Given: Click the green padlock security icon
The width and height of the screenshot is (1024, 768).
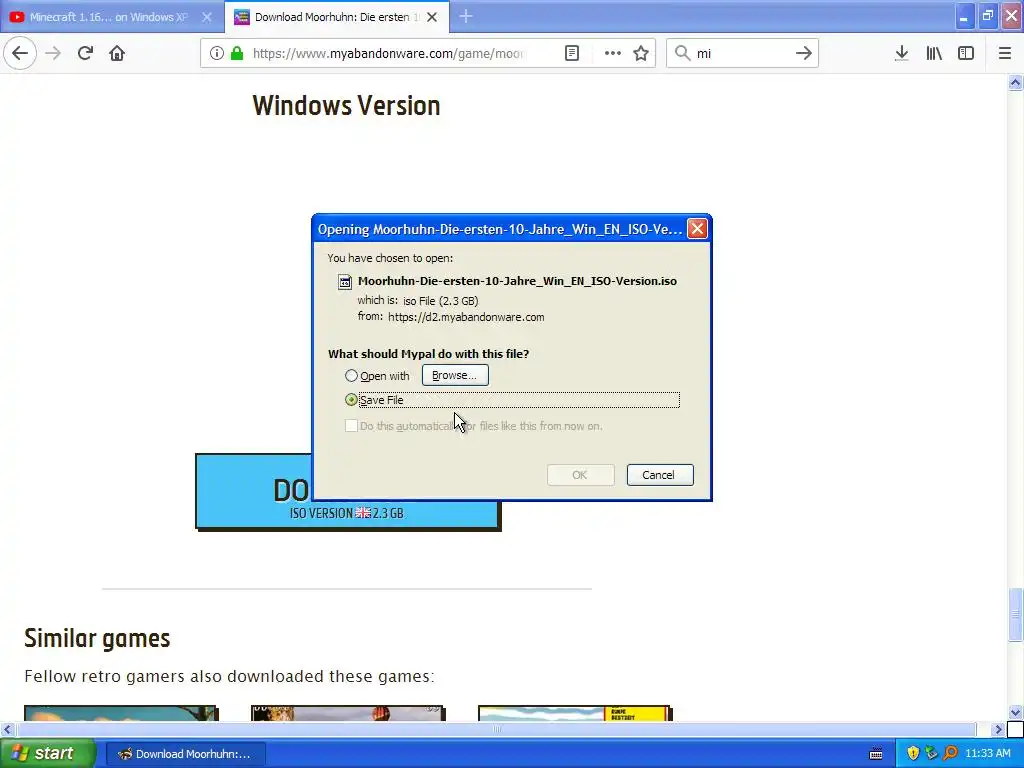Looking at the screenshot, I should (237, 53).
